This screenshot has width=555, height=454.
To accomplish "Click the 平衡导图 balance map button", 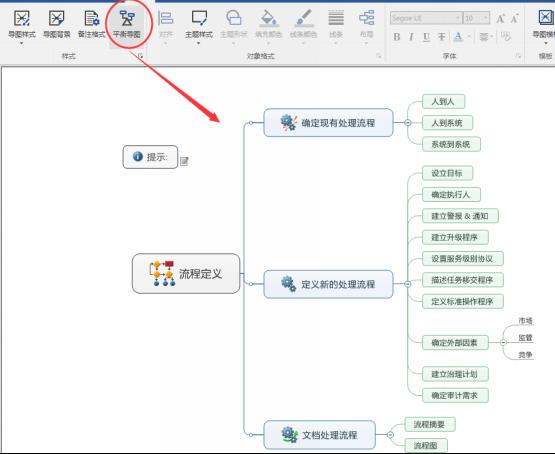I will (127, 24).
